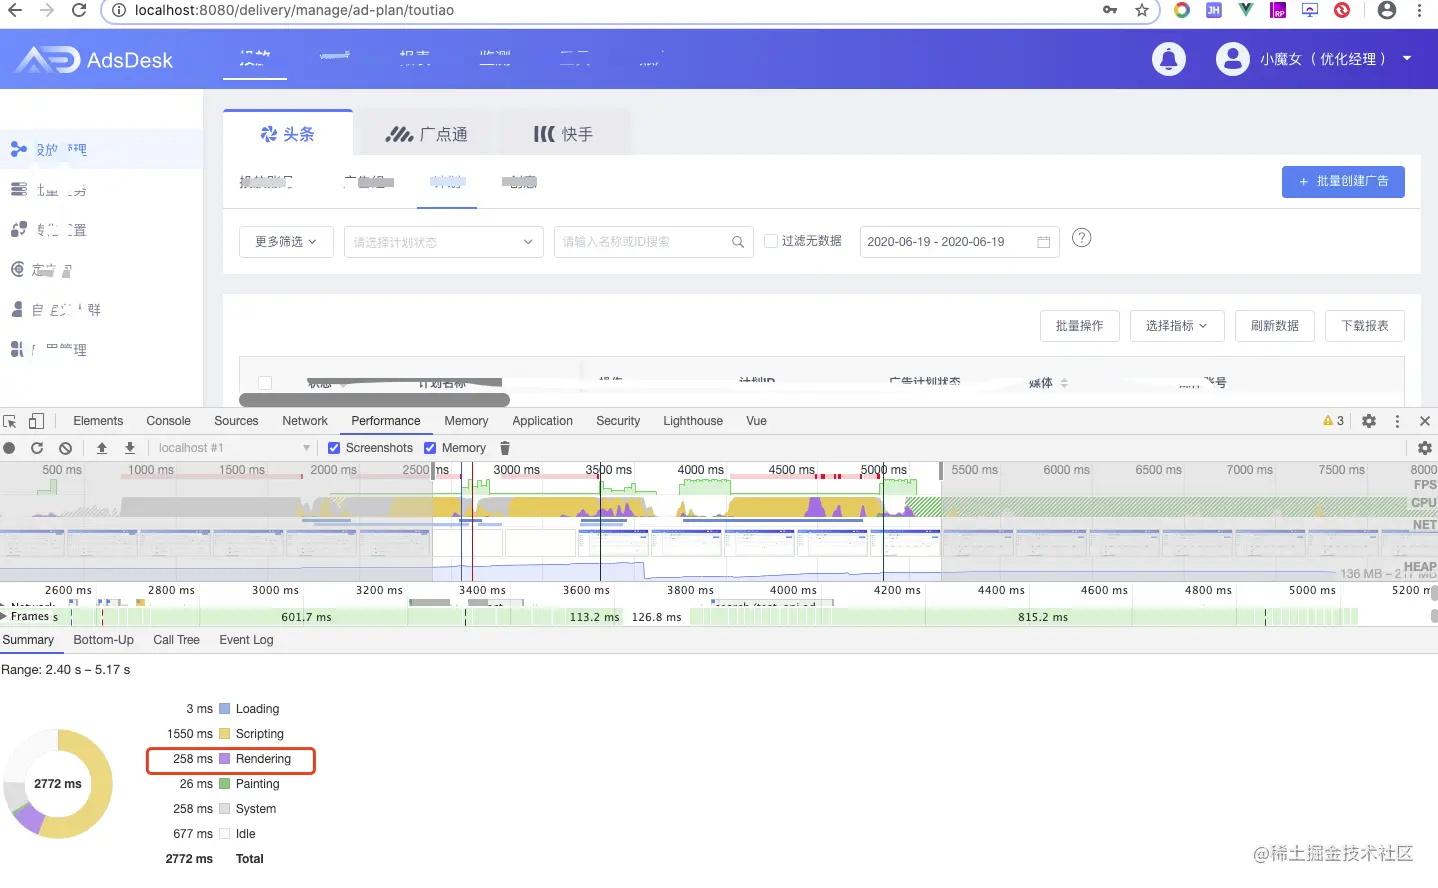This screenshot has height=888, width=1438.
Task: Close the DevTools panel
Action: pyautogui.click(x=1425, y=421)
